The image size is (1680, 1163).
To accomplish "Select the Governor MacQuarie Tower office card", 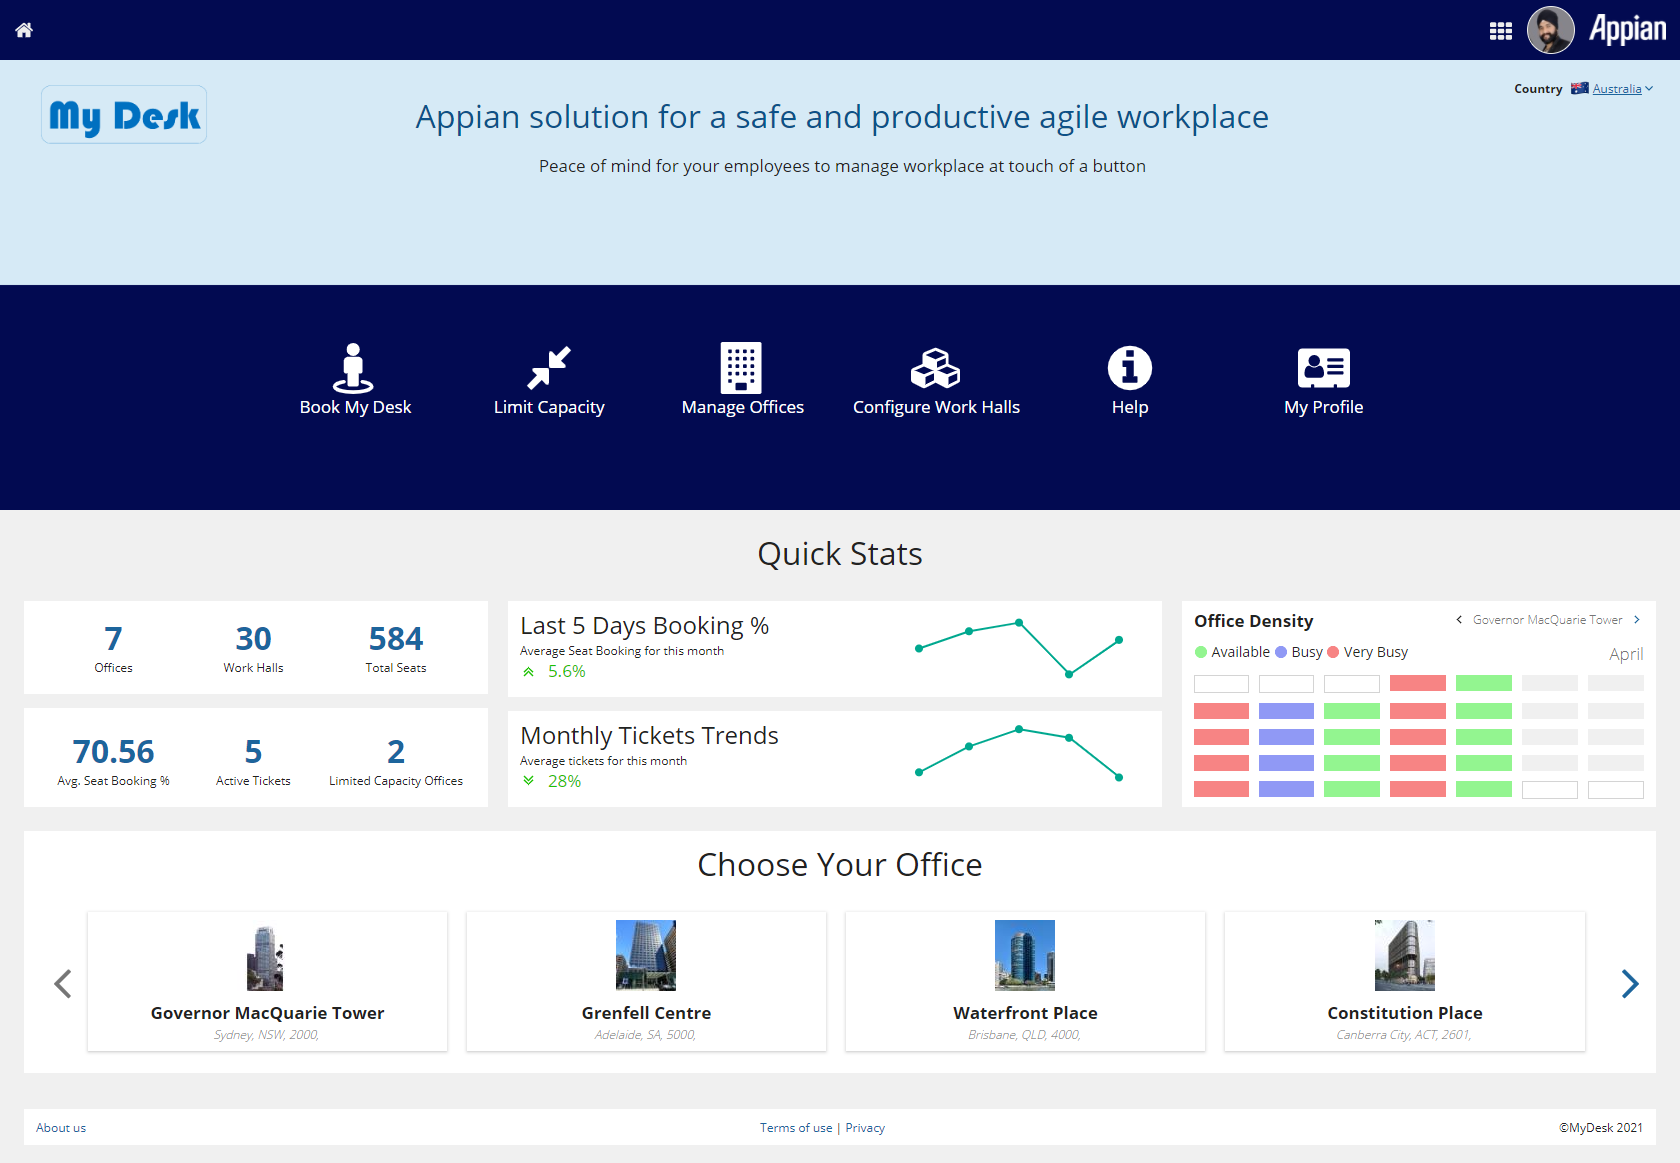I will [x=267, y=981].
